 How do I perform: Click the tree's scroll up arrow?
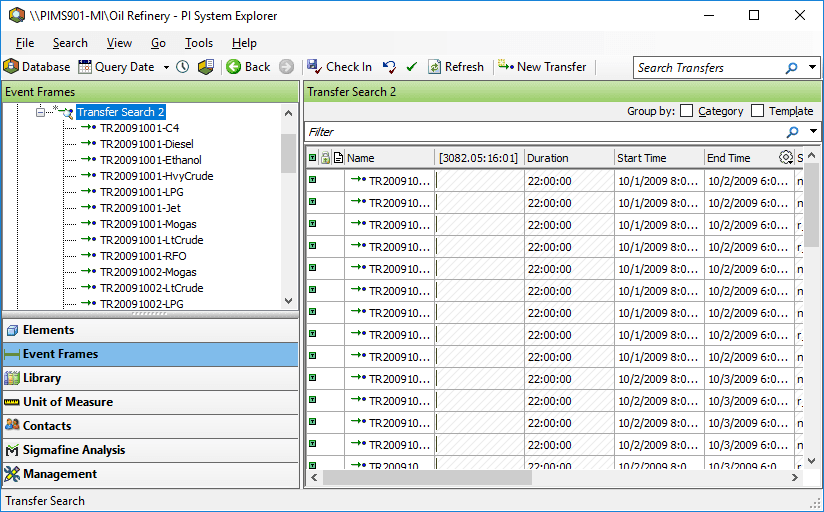[289, 113]
